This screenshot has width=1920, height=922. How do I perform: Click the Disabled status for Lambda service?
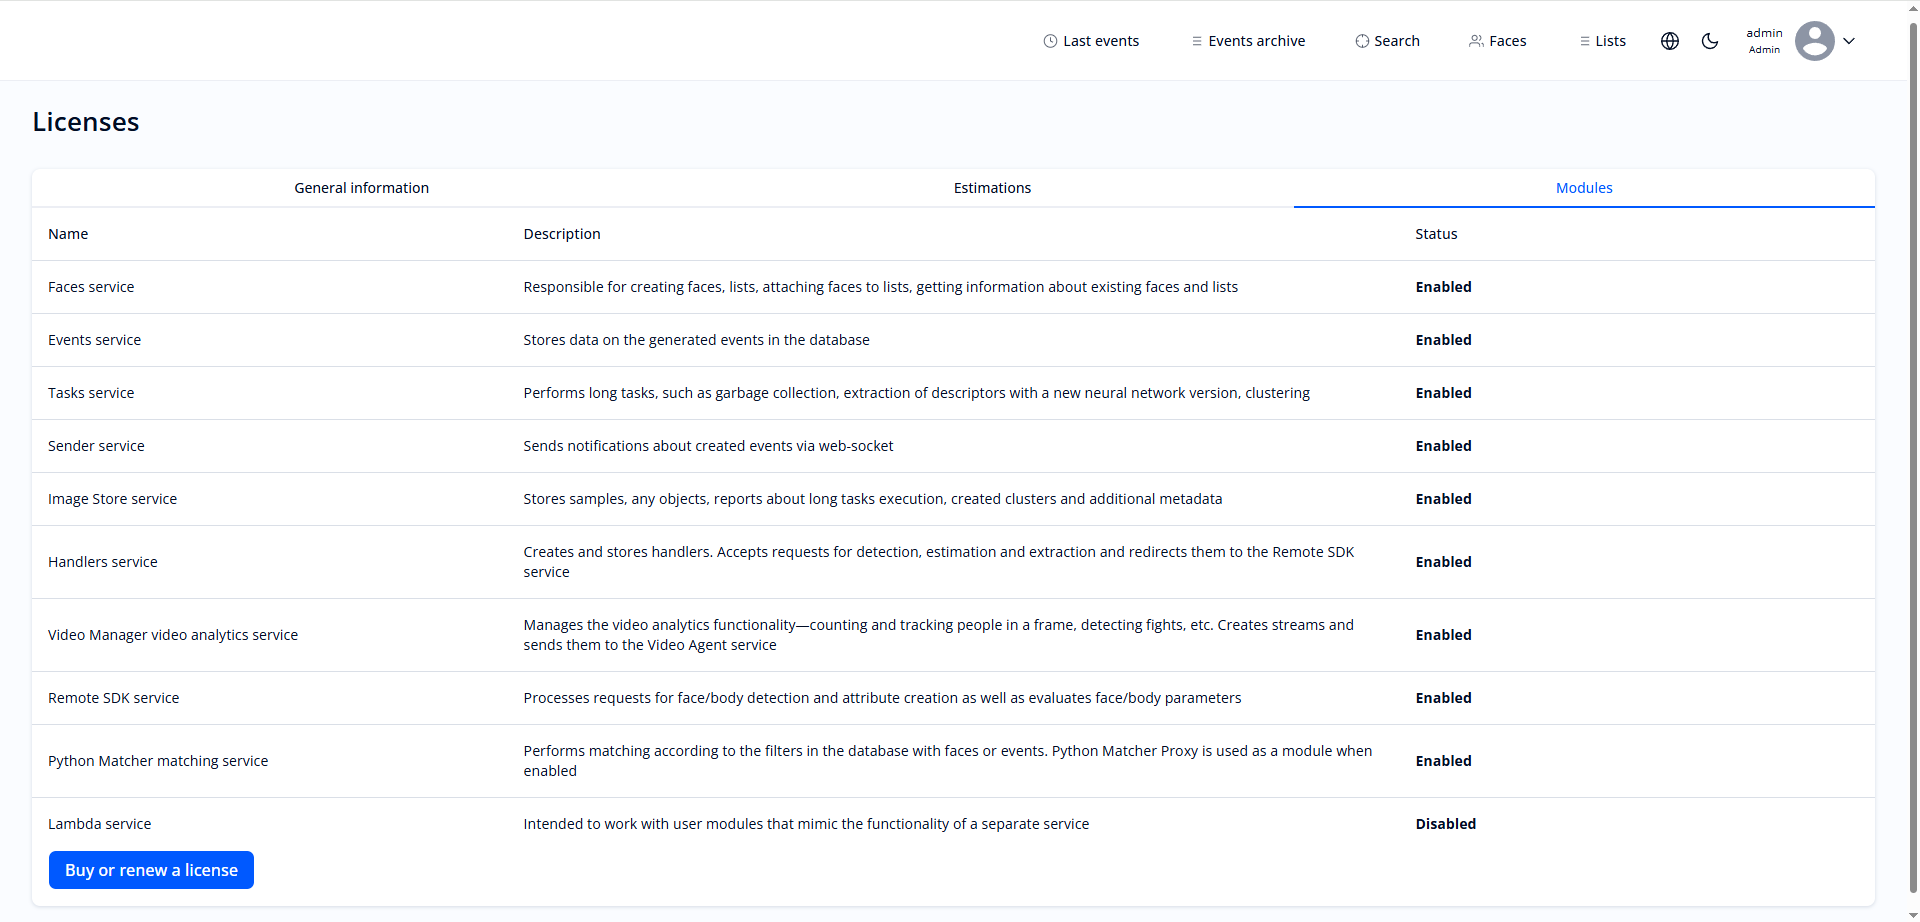point(1445,824)
